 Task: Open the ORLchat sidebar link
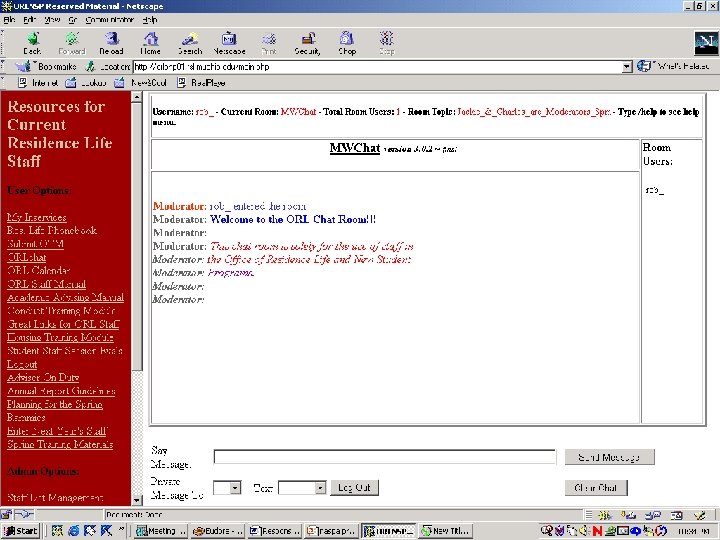click(x=27, y=257)
